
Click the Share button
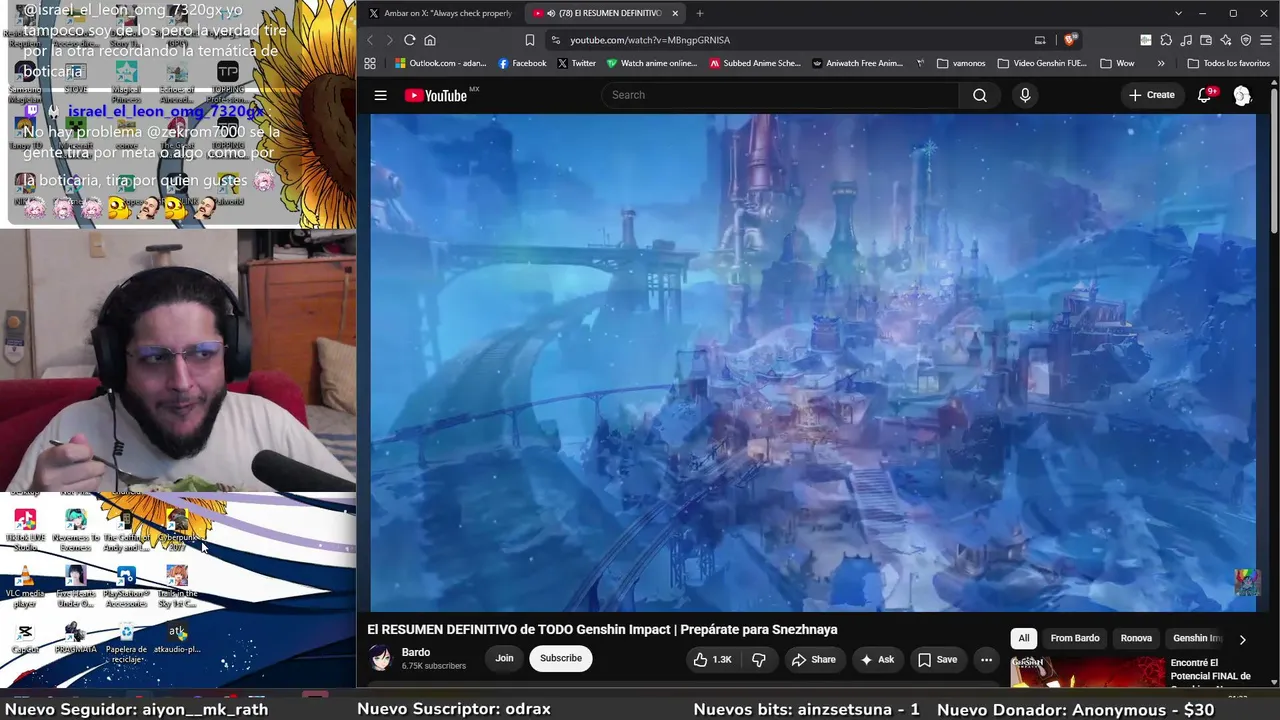[x=813, y=659]
